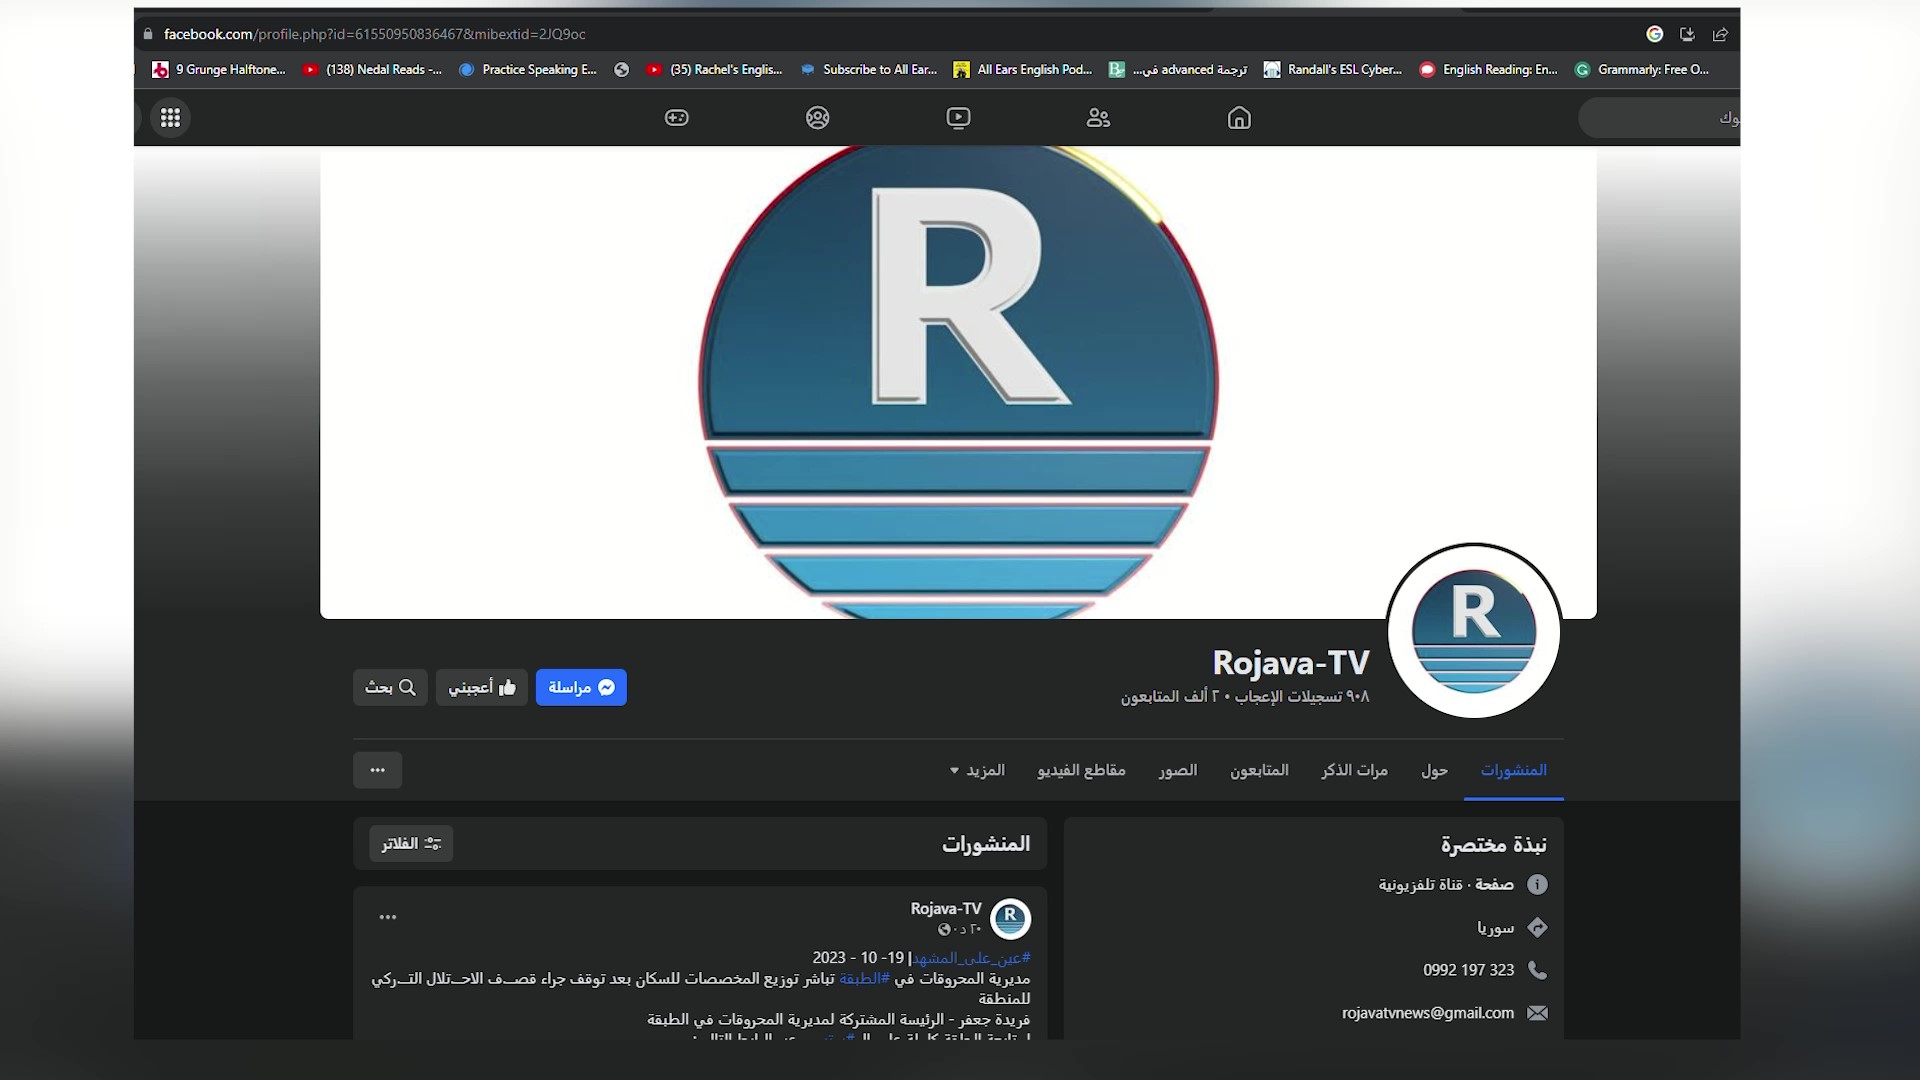
Task: Select the مقاطع الفيديو videos tab
Action: click(x=1081, y=770)
